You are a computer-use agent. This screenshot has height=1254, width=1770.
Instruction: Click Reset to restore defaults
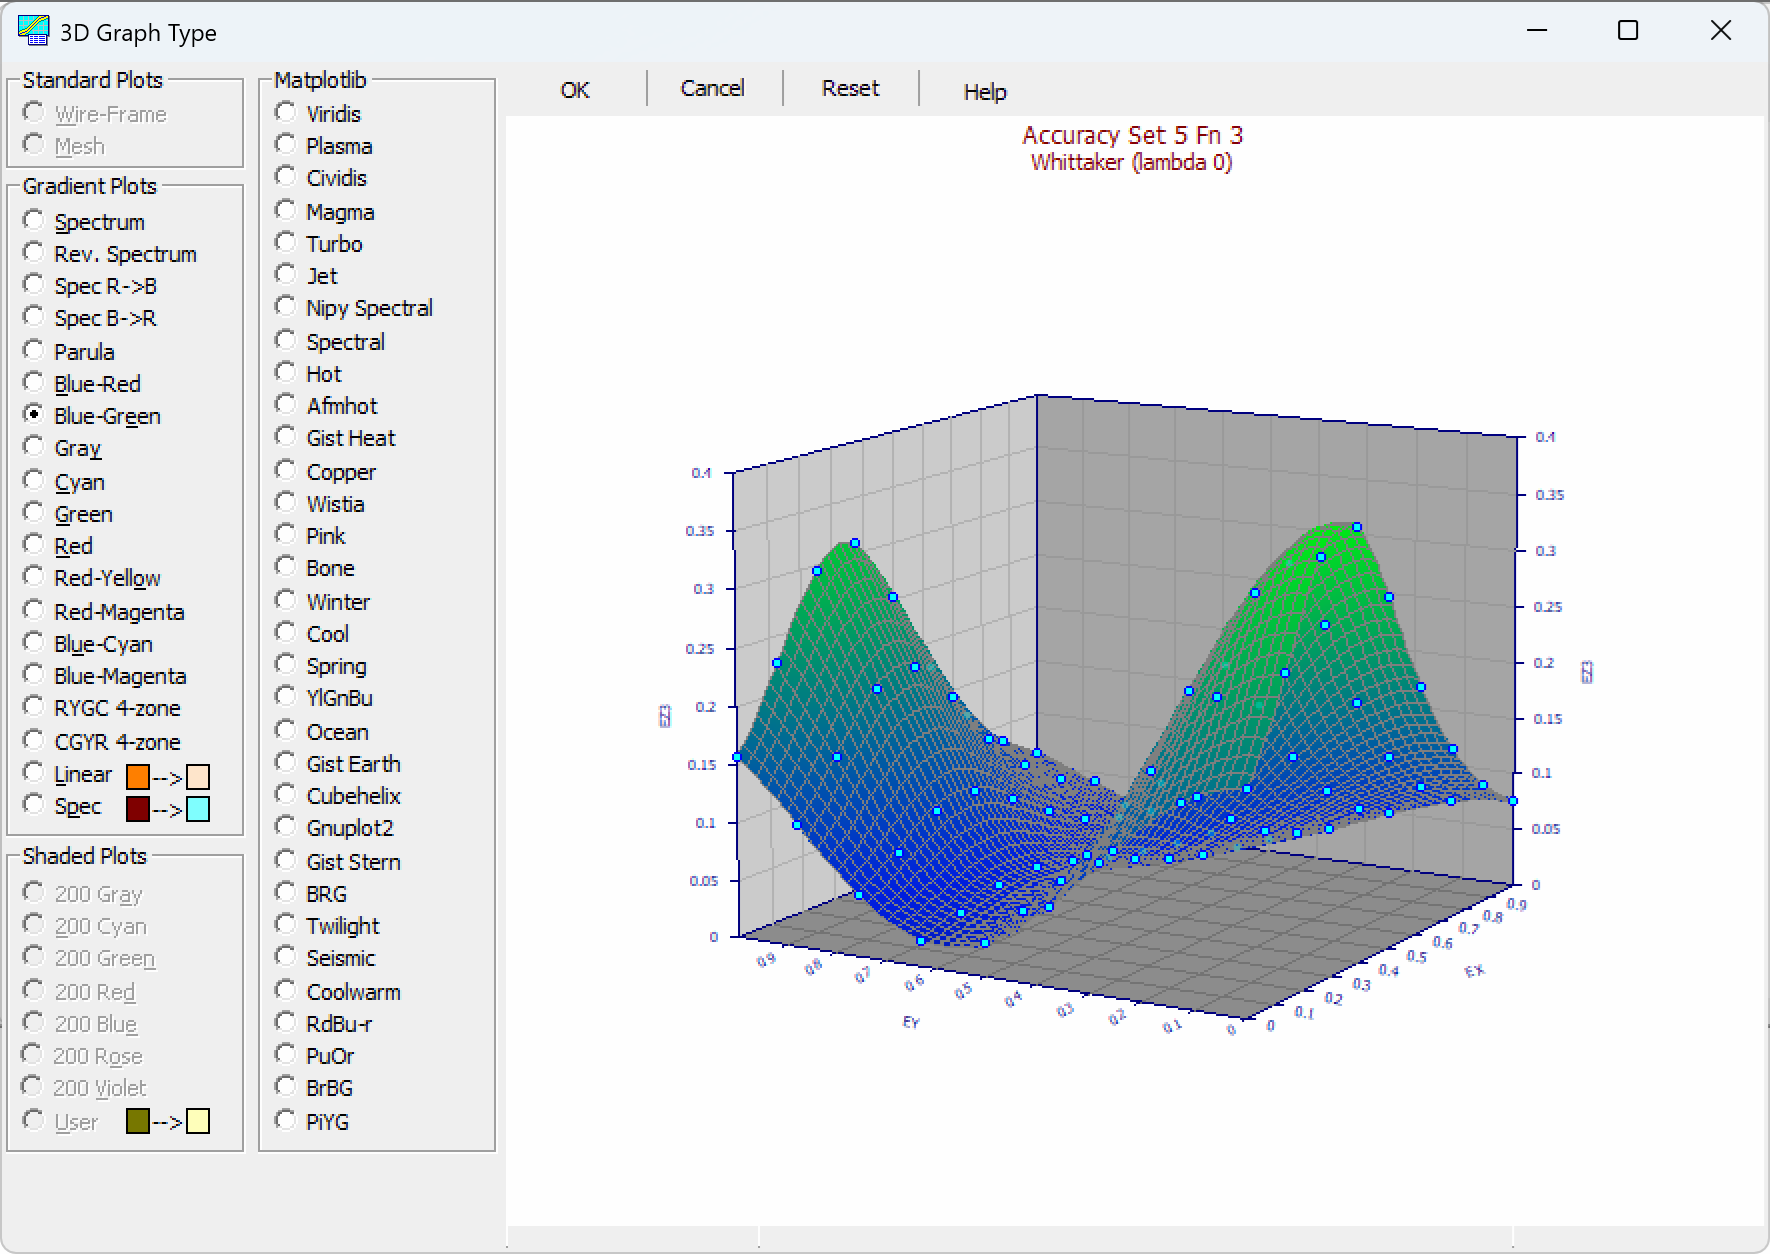[850, 88]
